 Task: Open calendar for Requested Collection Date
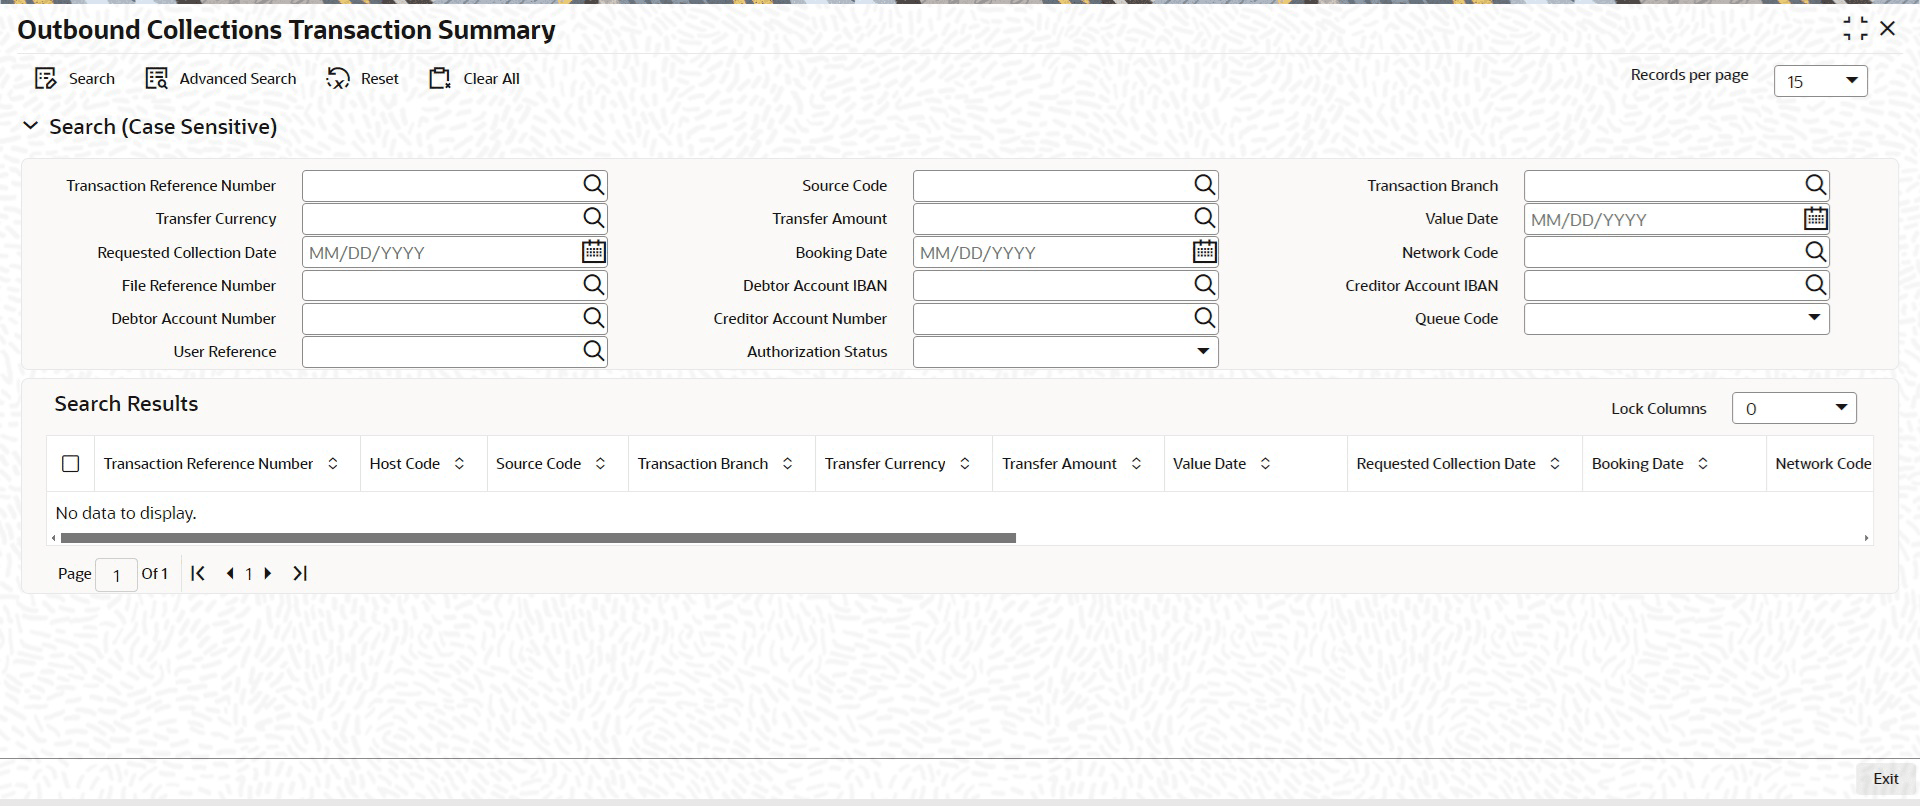594,252
